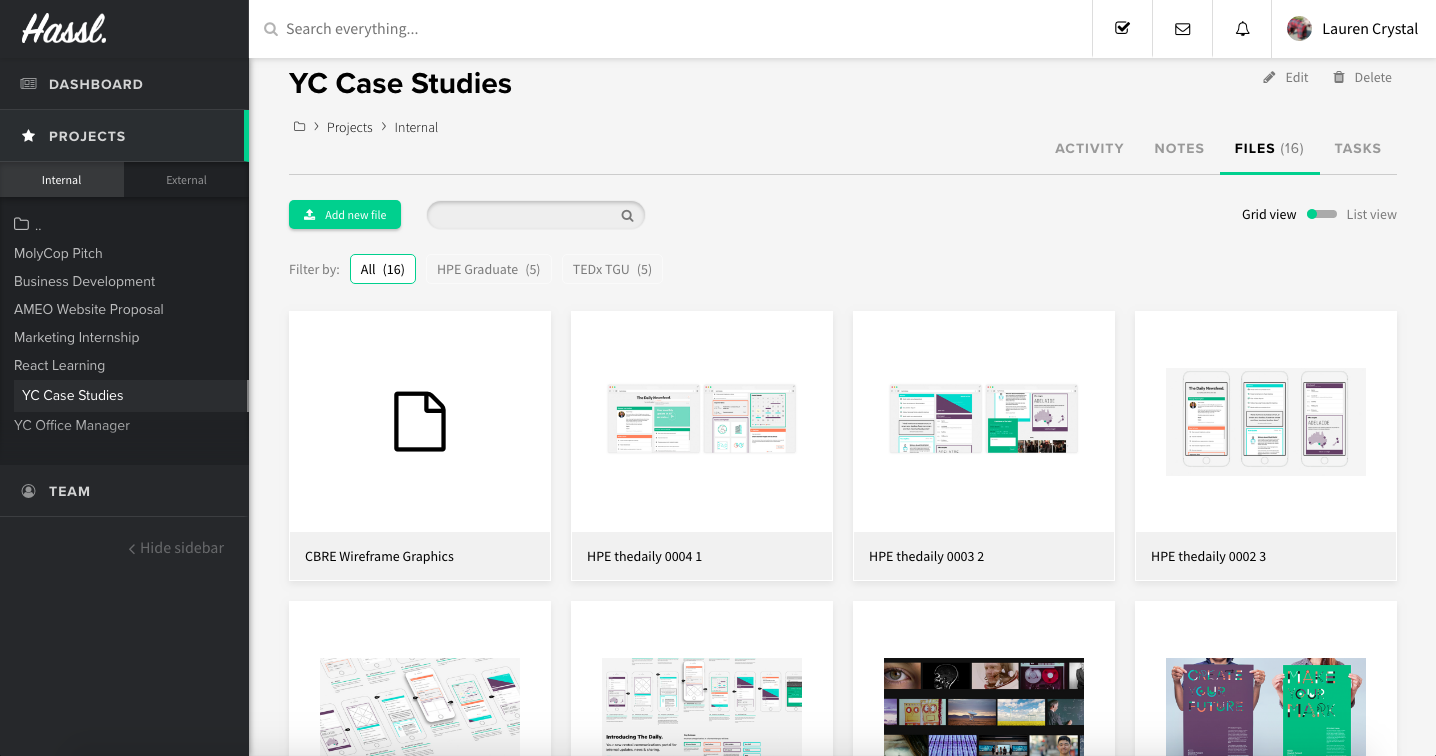The image size is (1436, 756).
Task: Click the breadcrumb folder icon
Action: [299, 127]
